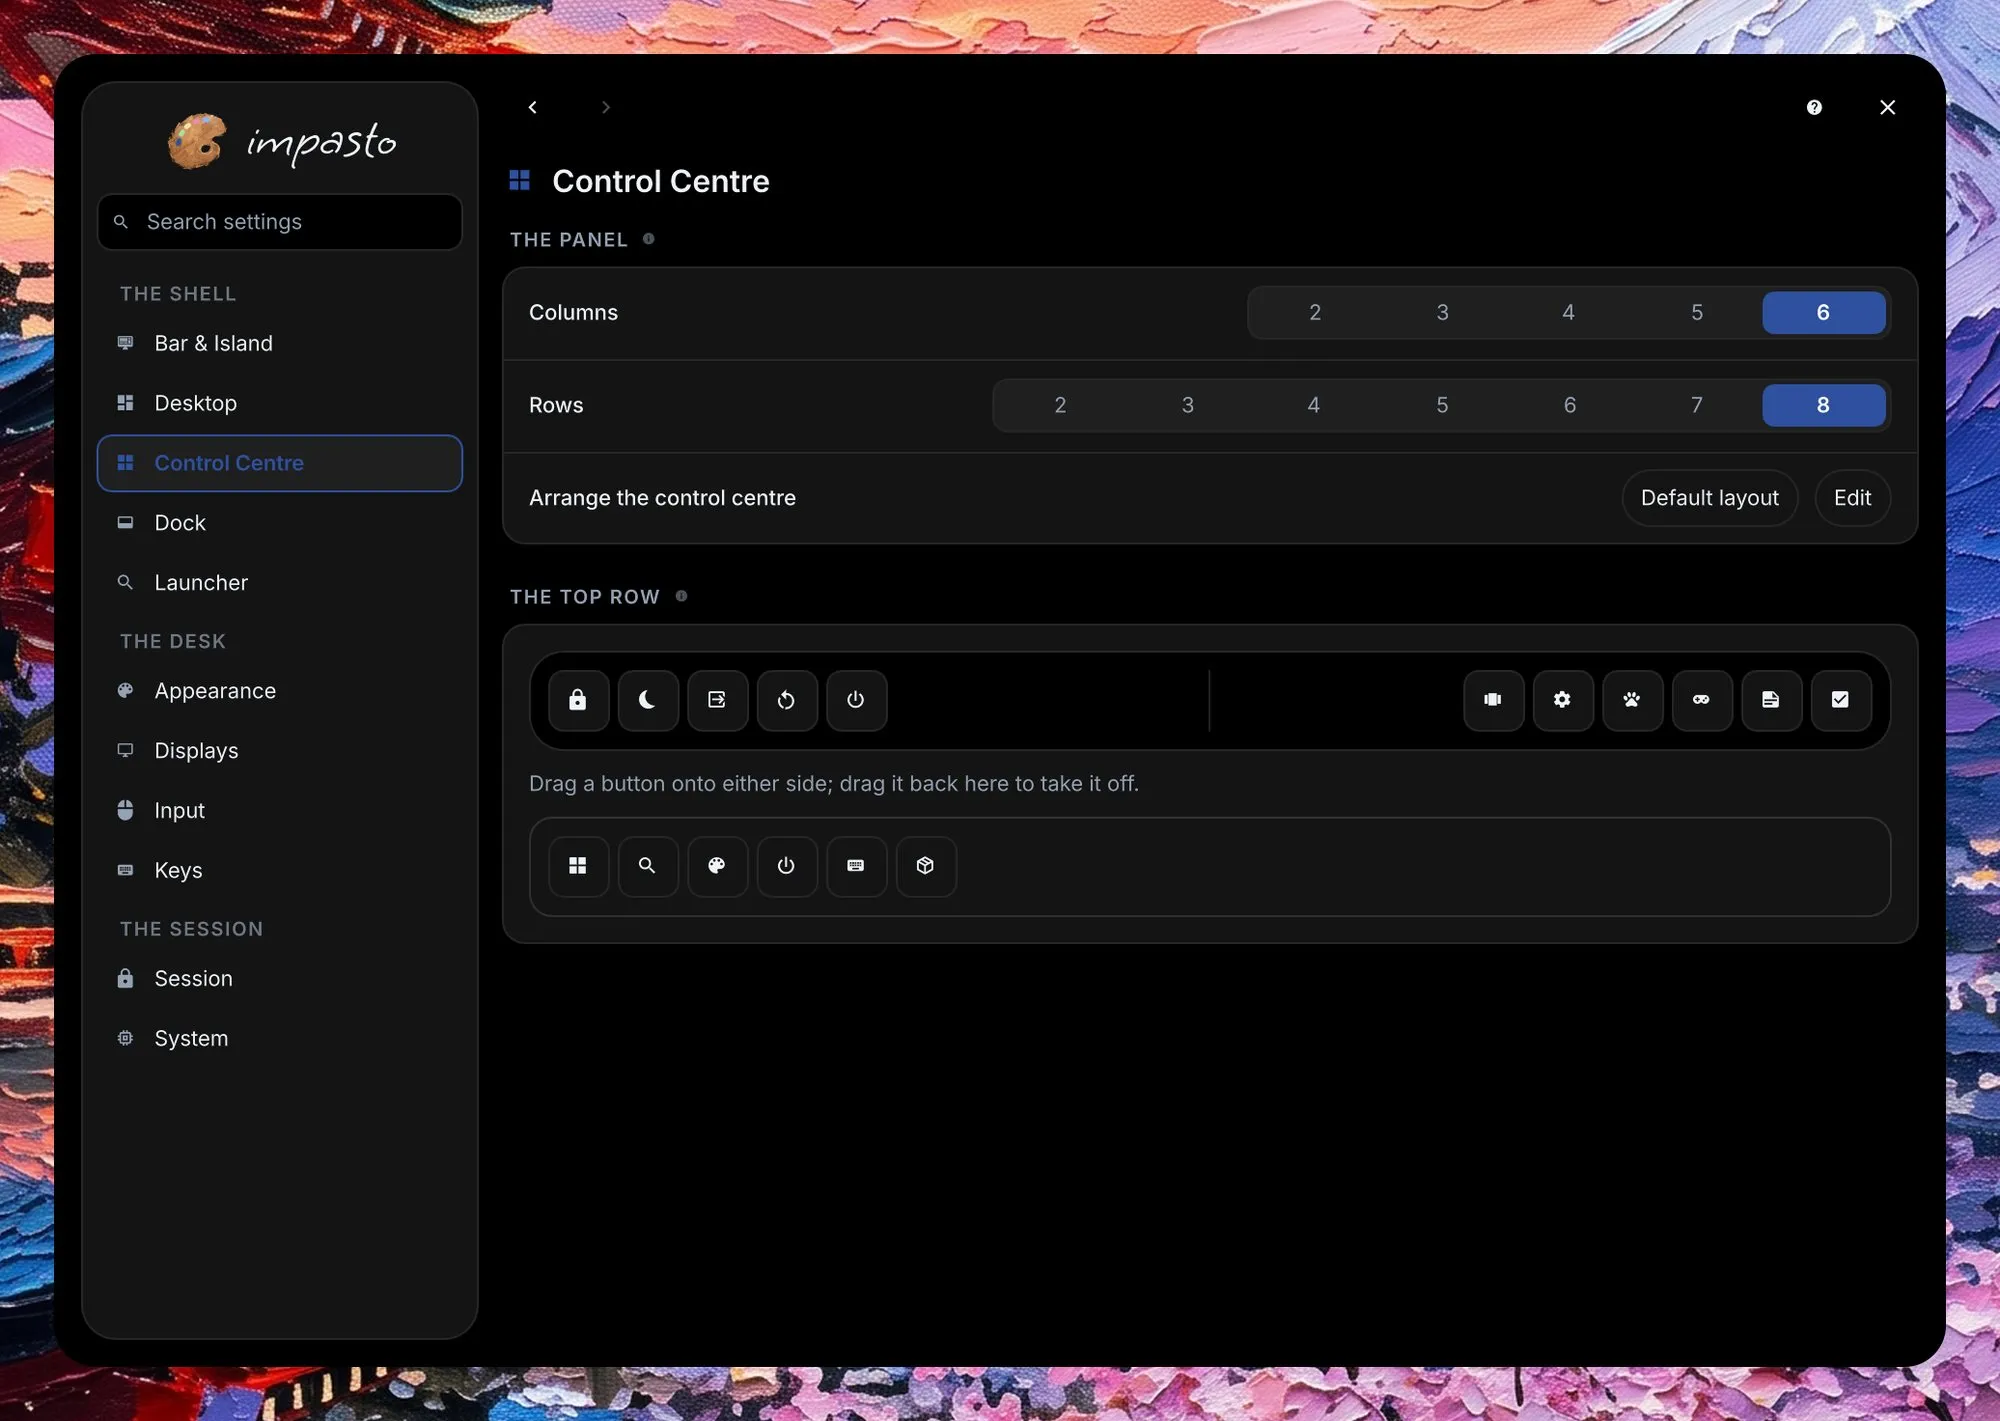Select the magnifier button in the spare buttons tray
The image size is (2000, 1421).
(648, 866)
